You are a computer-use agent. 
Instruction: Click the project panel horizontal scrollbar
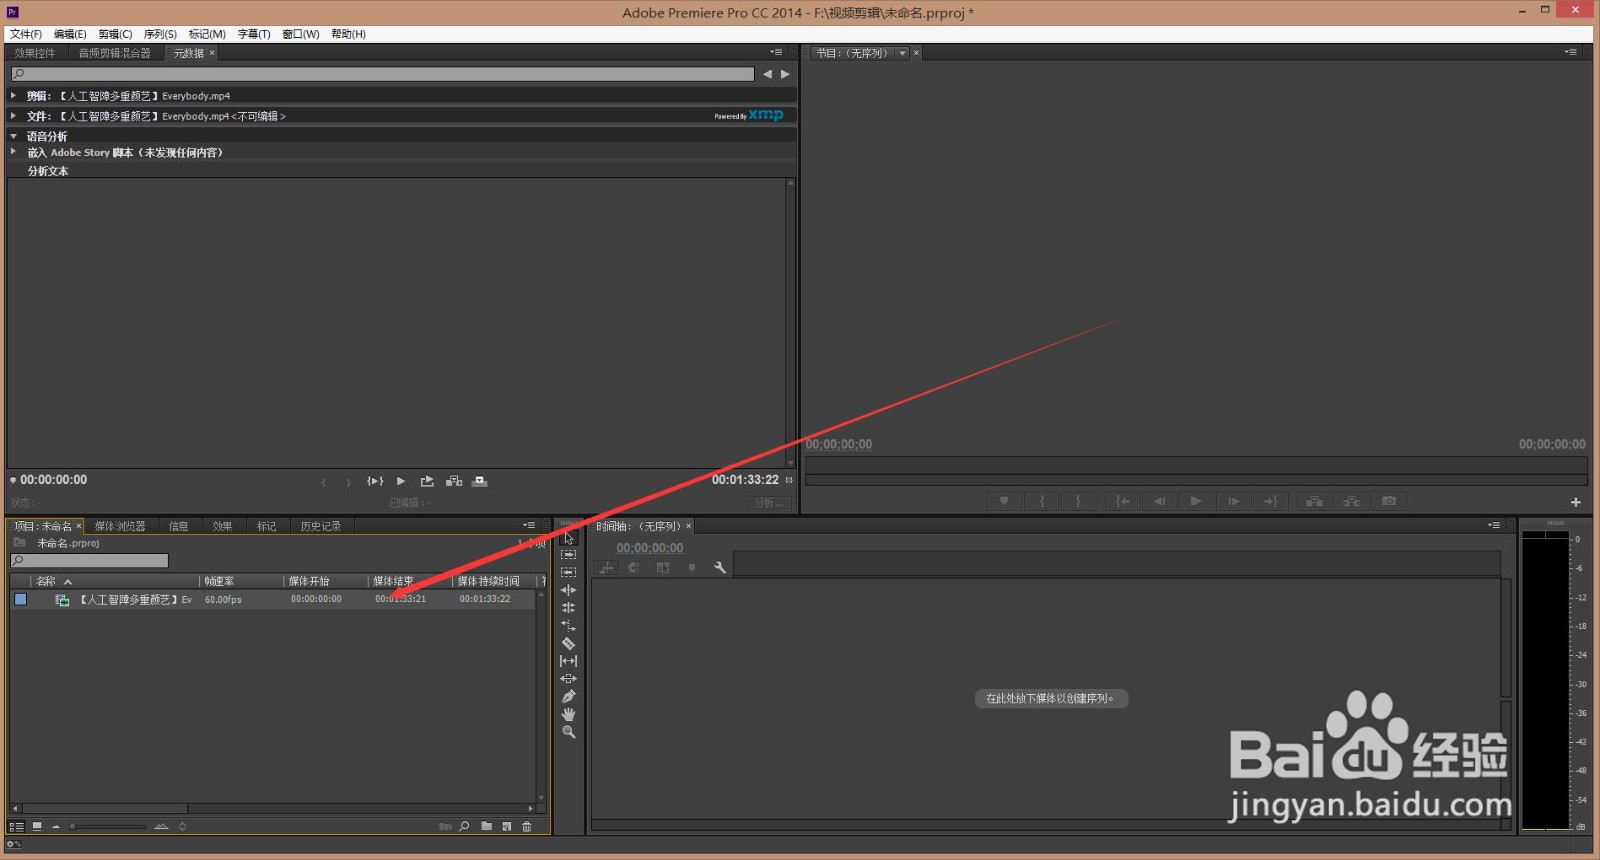click(x=105, y=808)
